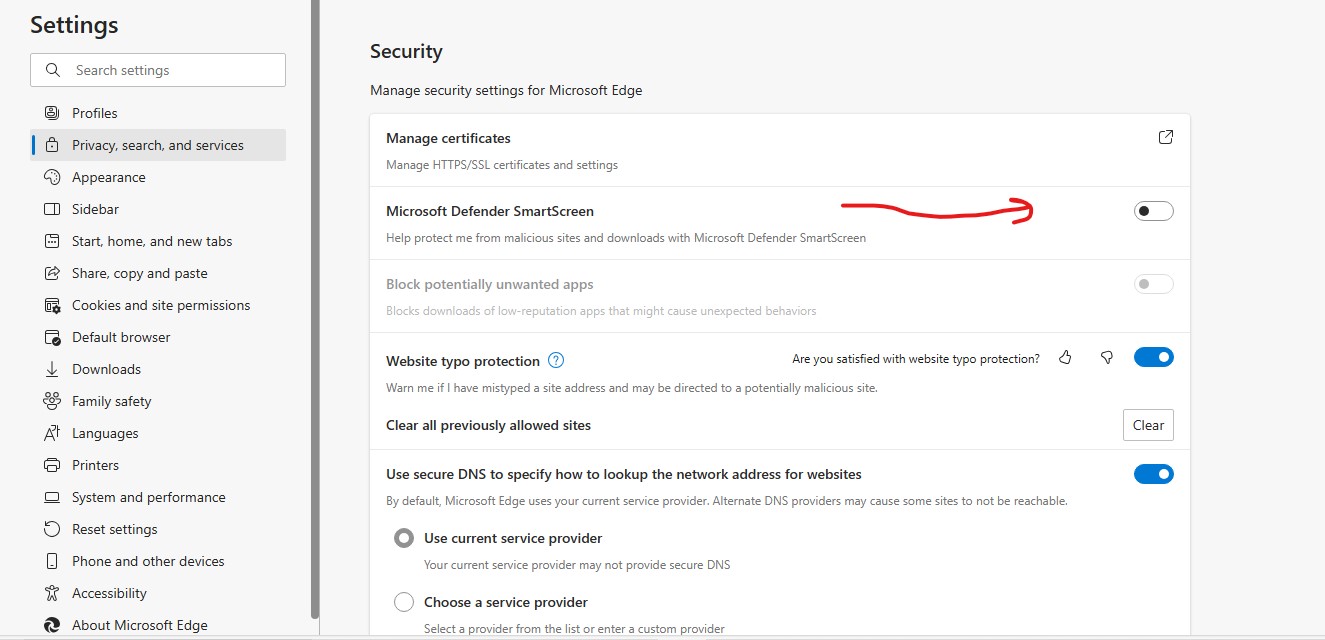
Task: Click the Reset settings icon
Action: [x=52, y=529]
